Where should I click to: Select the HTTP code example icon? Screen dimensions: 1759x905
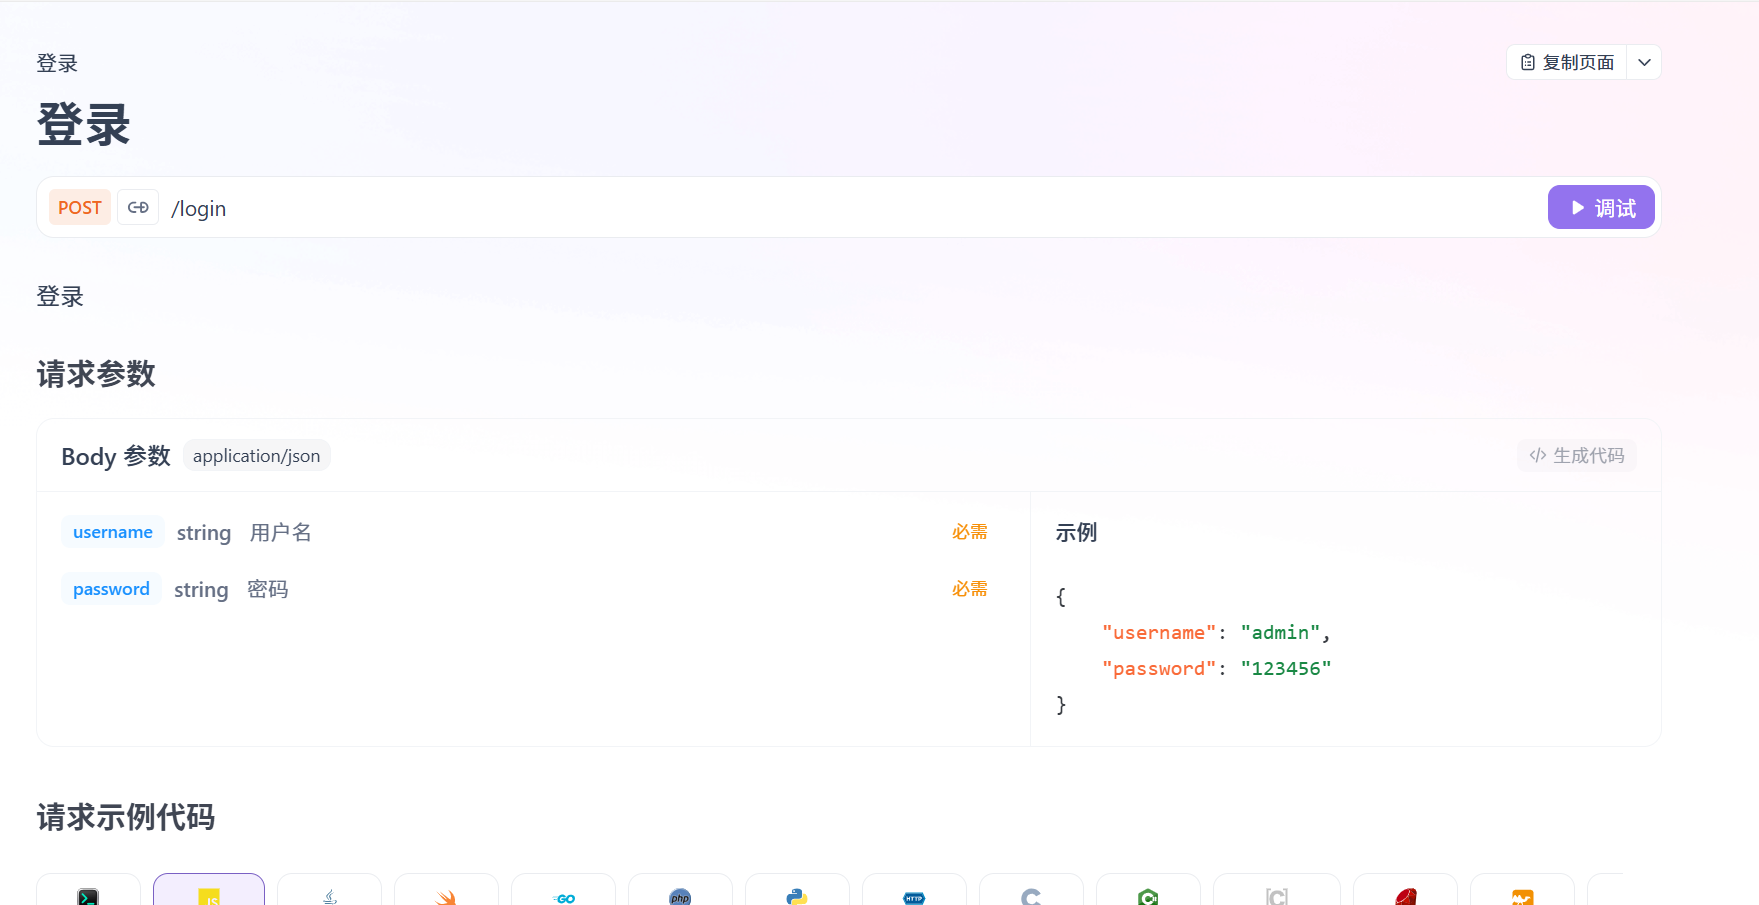[914, 895]
